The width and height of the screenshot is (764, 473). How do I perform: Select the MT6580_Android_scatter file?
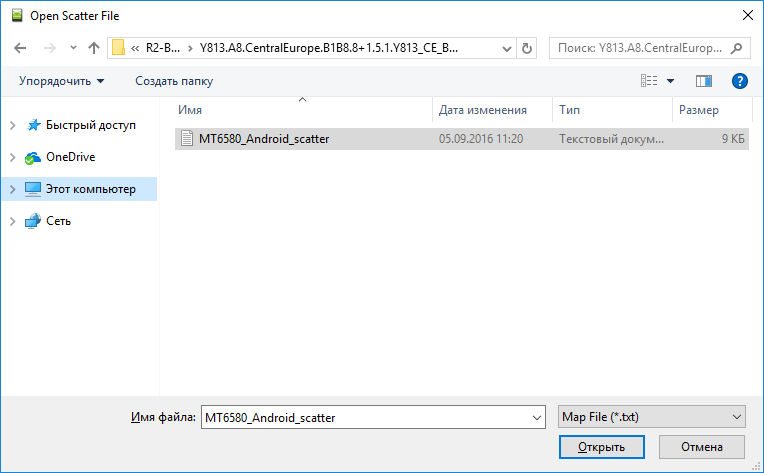tap(263, 140)
